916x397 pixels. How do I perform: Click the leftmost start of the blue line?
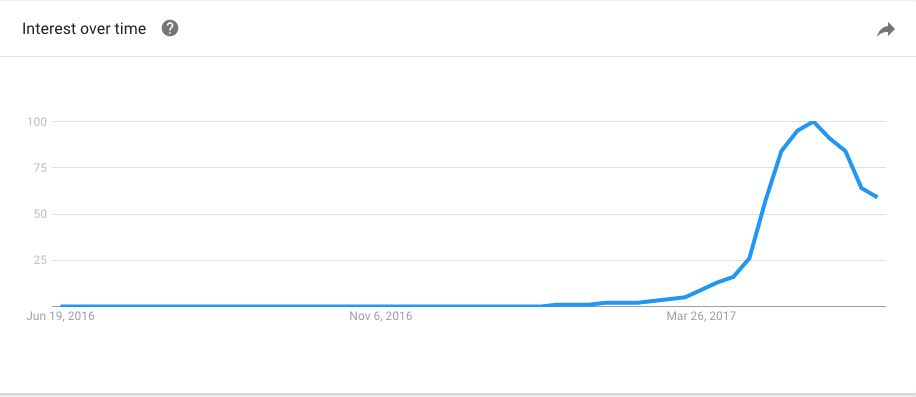pos(61,305)
